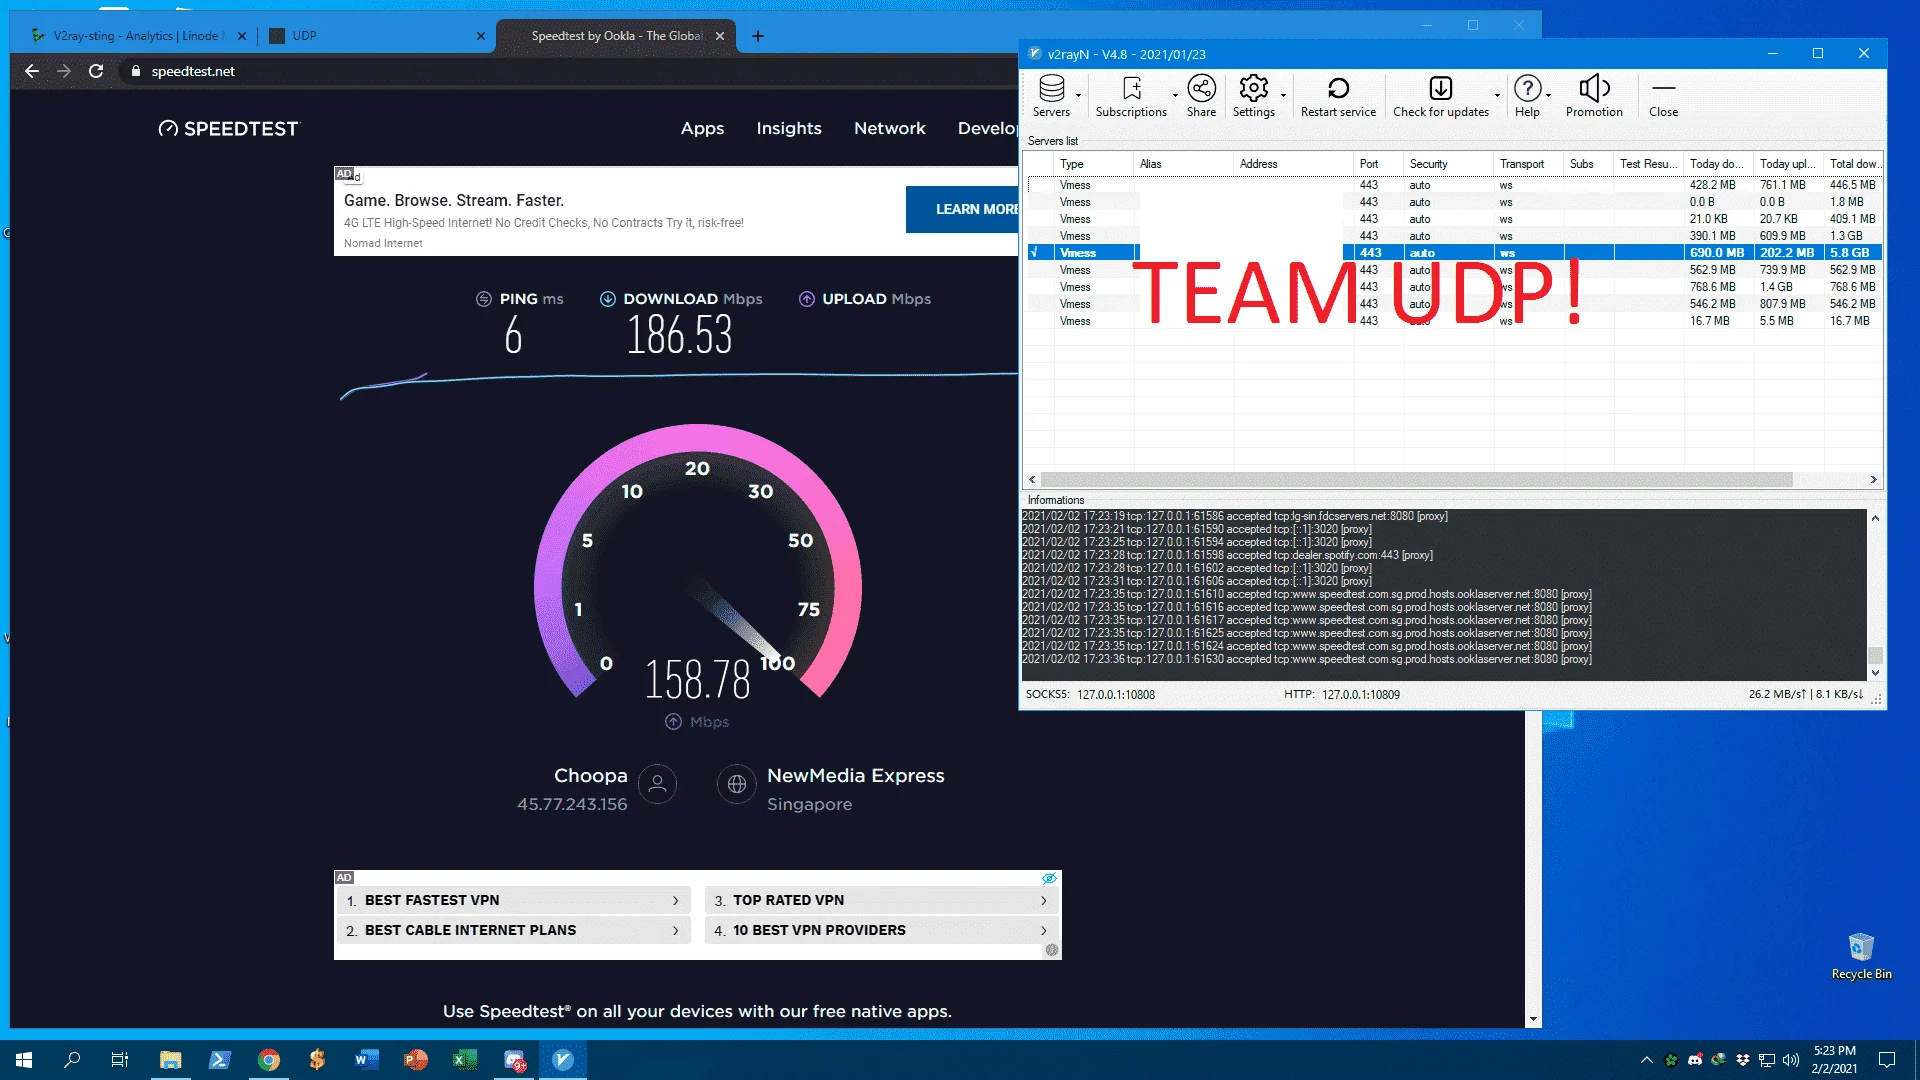Click the globe icon beside NewMedia Express
The image size is (1920, 1080).
737,784
